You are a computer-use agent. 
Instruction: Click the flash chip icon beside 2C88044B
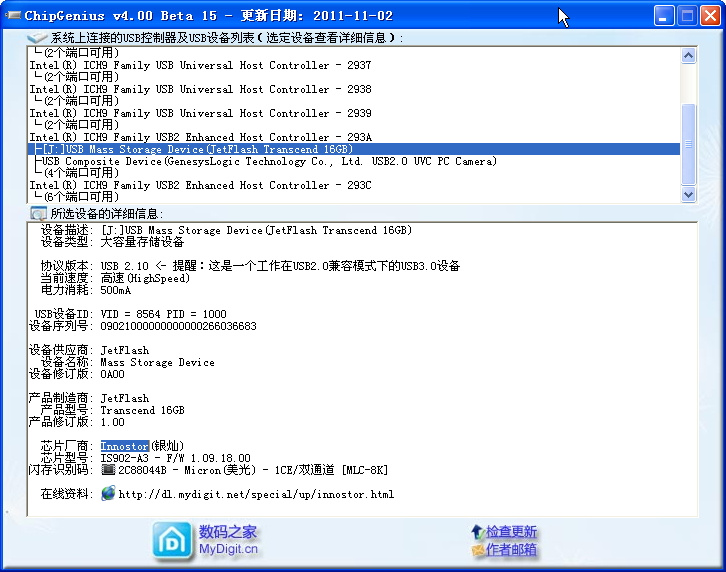coord(108,470)
